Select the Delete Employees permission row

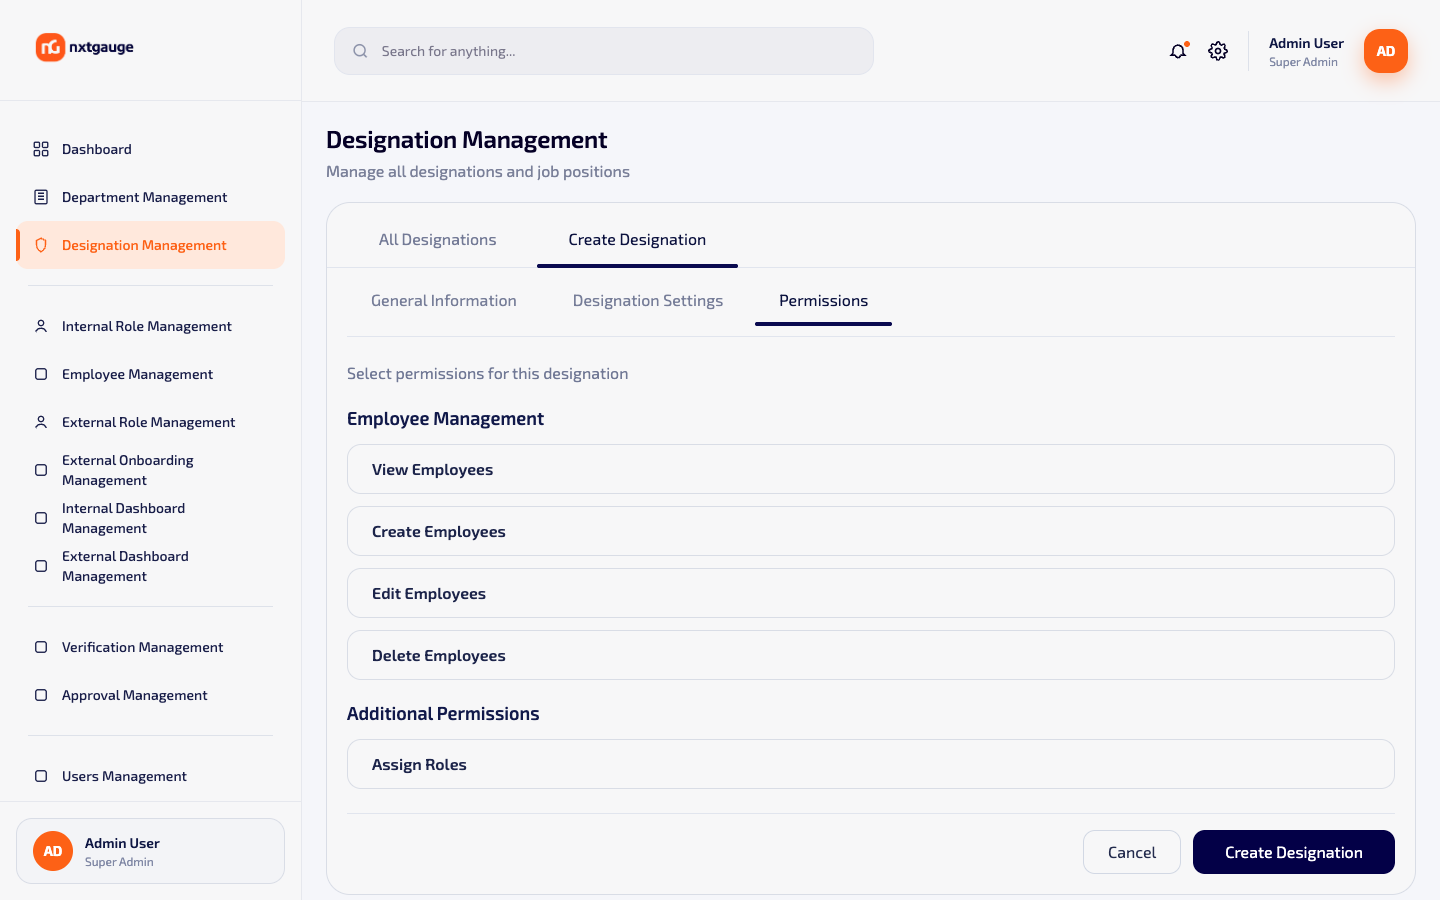871,655
